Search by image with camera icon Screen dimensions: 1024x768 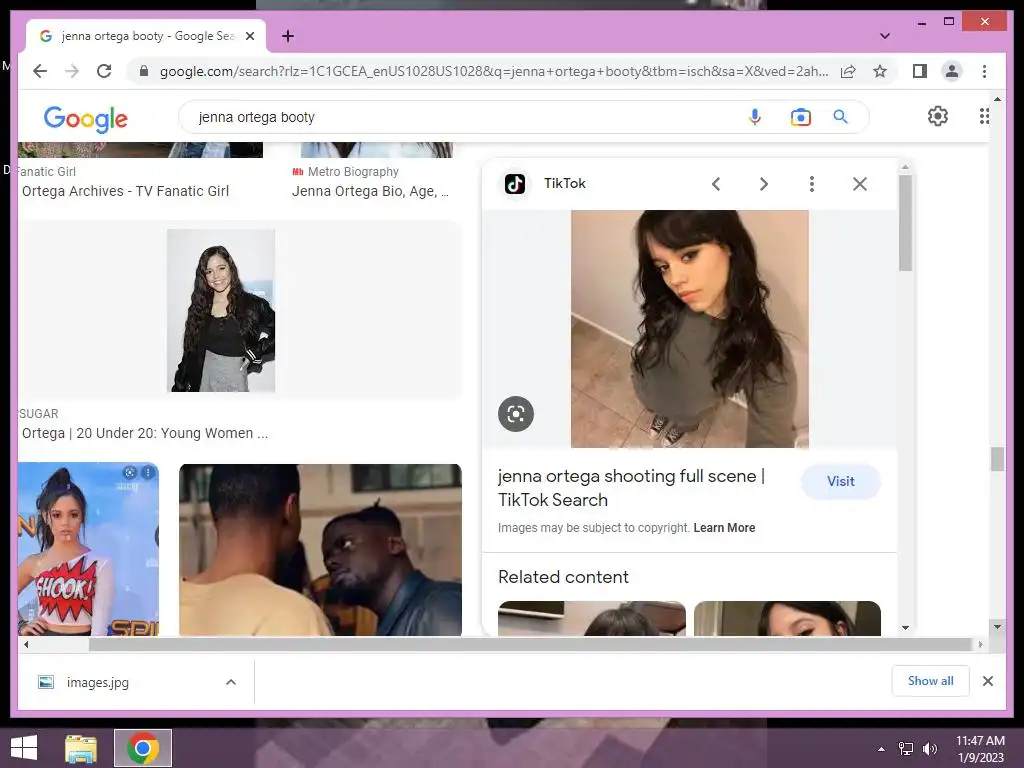coord(801,117)
